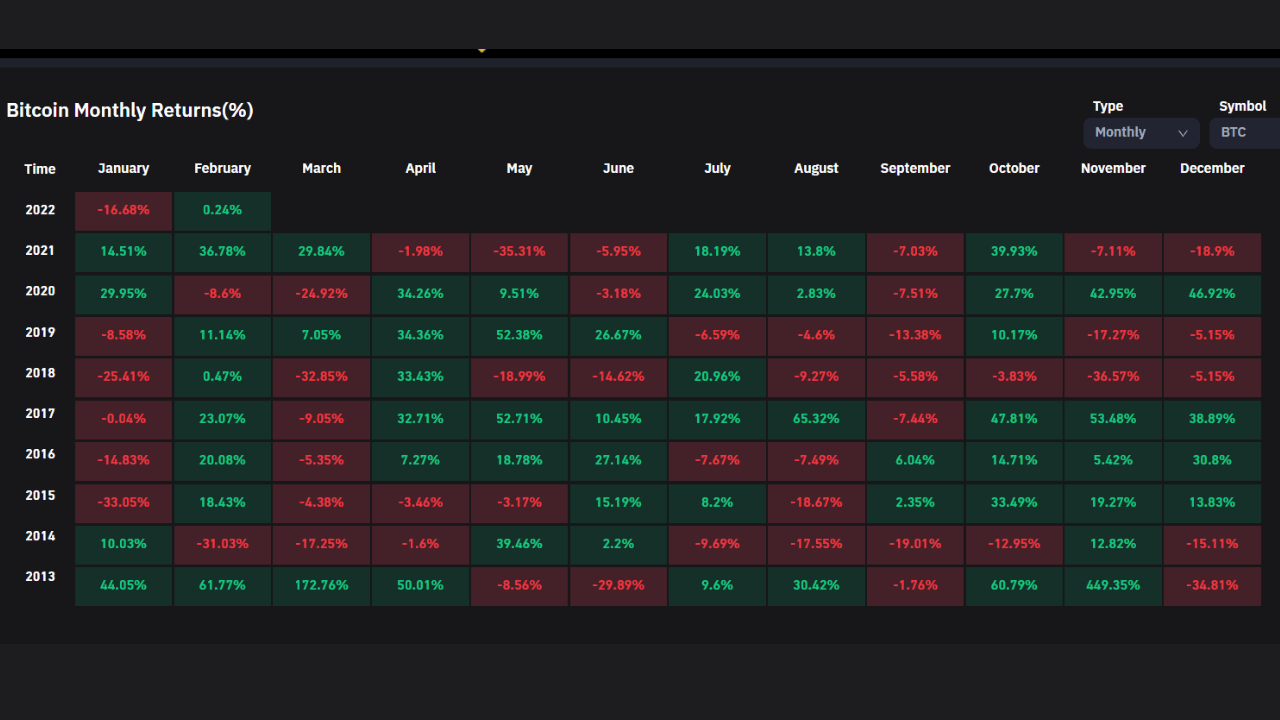Click the -31.03% cell in February 2014
This screenshot has width=1280, height=720.
pos(223,544)
